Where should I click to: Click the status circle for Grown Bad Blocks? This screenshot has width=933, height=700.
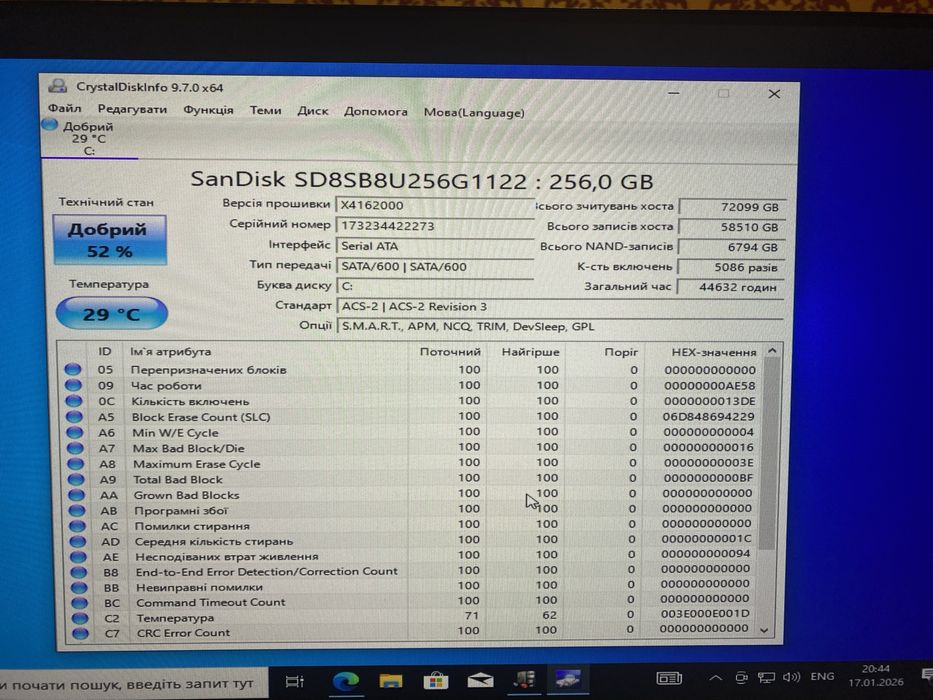77,495
